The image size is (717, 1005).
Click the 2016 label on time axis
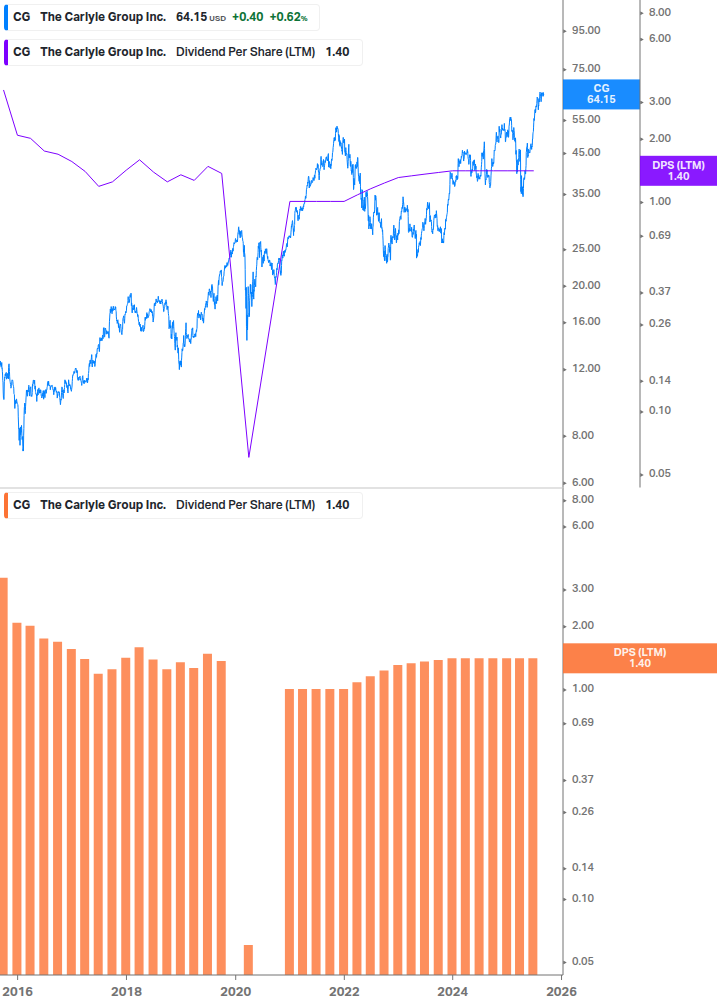point(18,992)
